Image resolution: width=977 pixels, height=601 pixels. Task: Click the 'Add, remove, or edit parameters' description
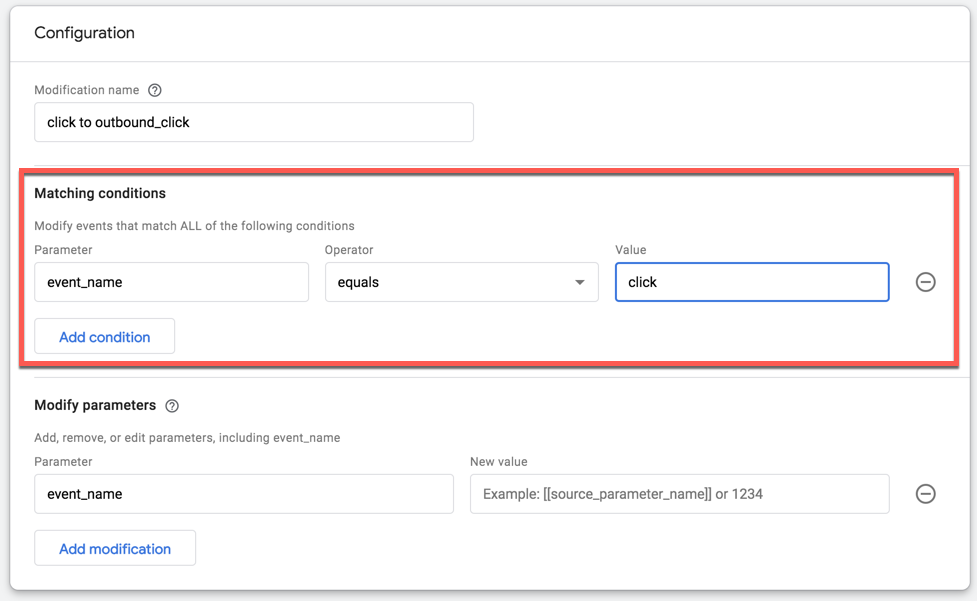tap(187, 437)
